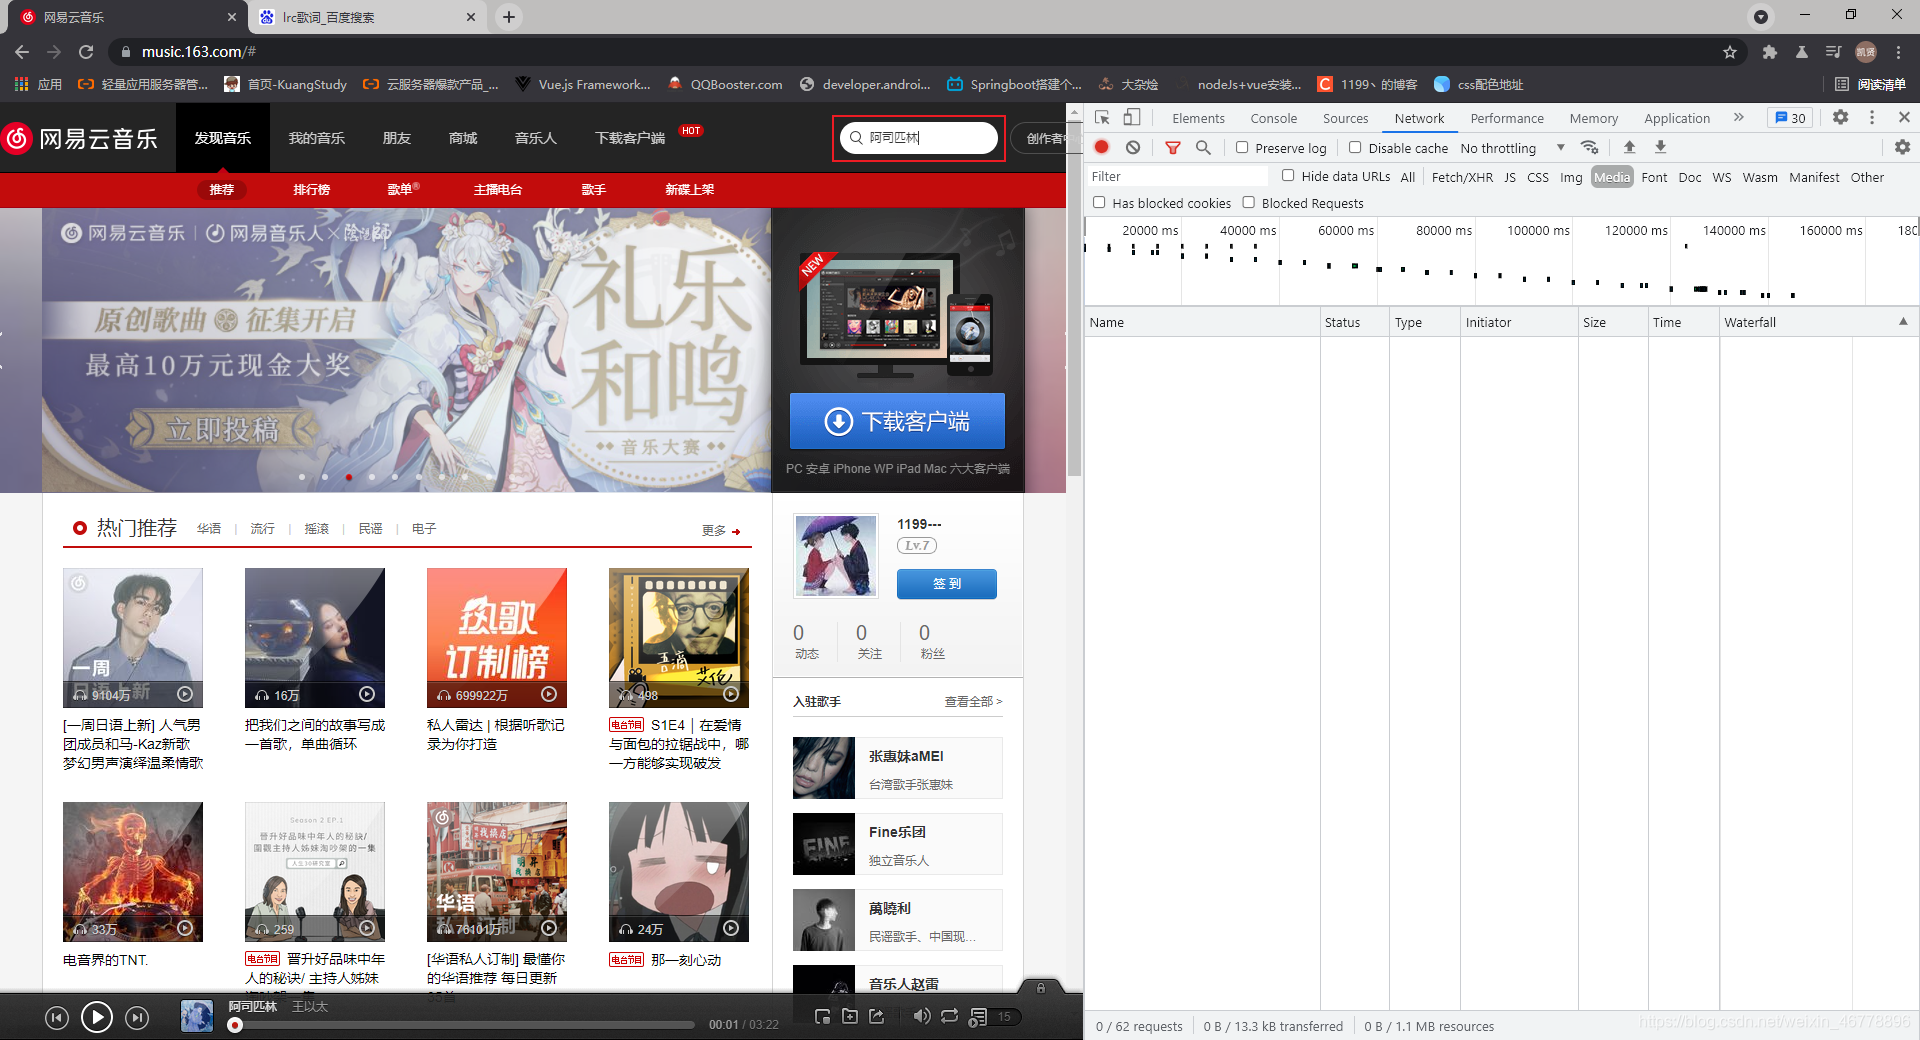
Task: Click the 签到 sign-in button
Action: click(x=946, y=584)
